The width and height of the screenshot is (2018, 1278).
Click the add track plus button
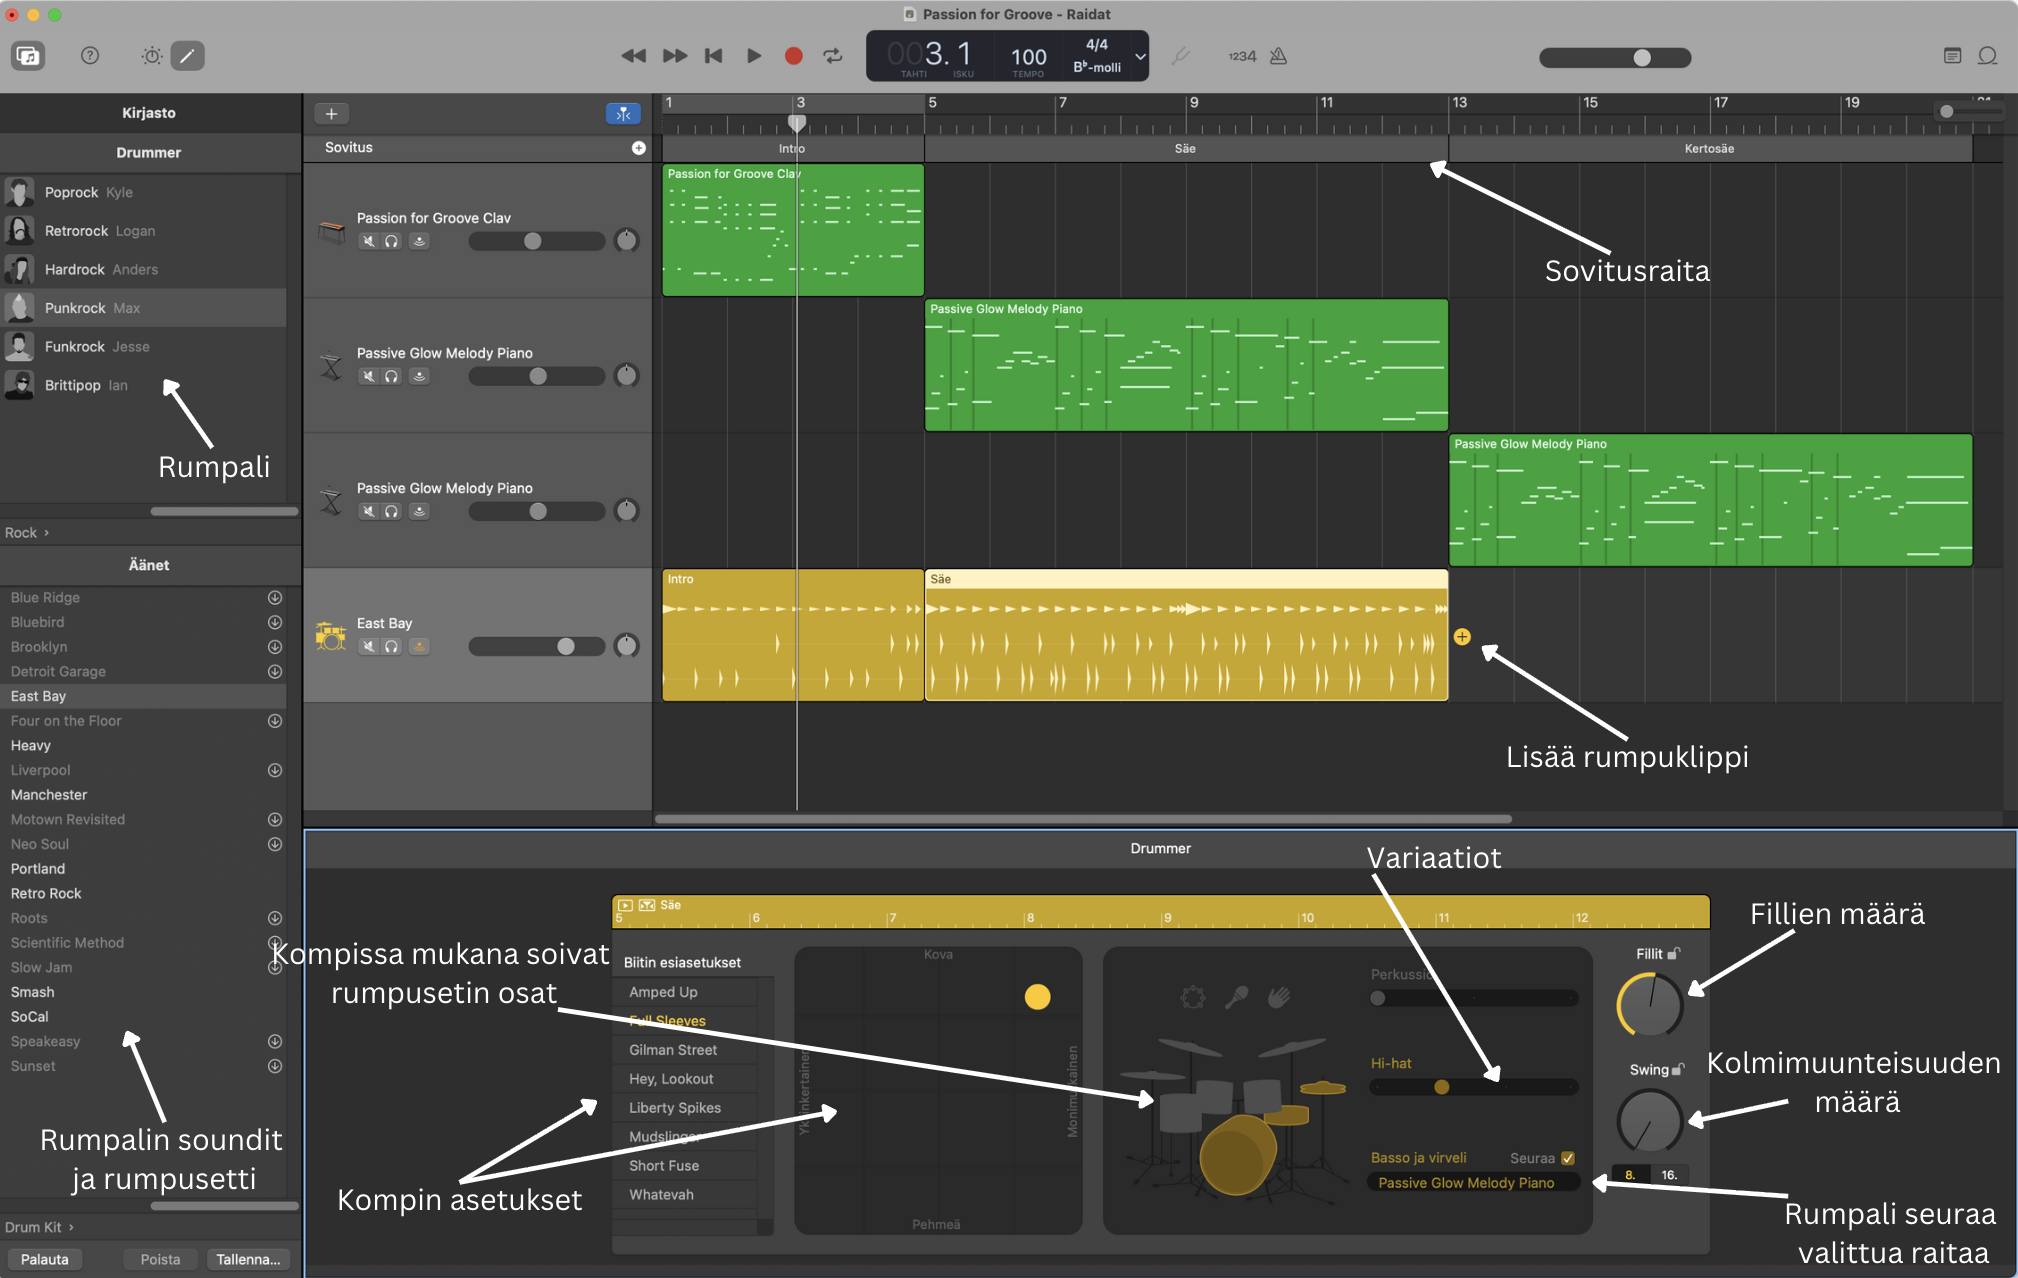tap(331, 114)
